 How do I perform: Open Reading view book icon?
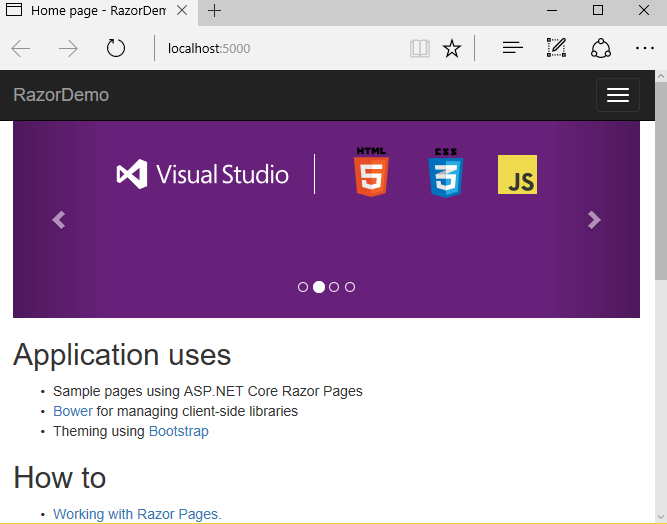point(419,48)
